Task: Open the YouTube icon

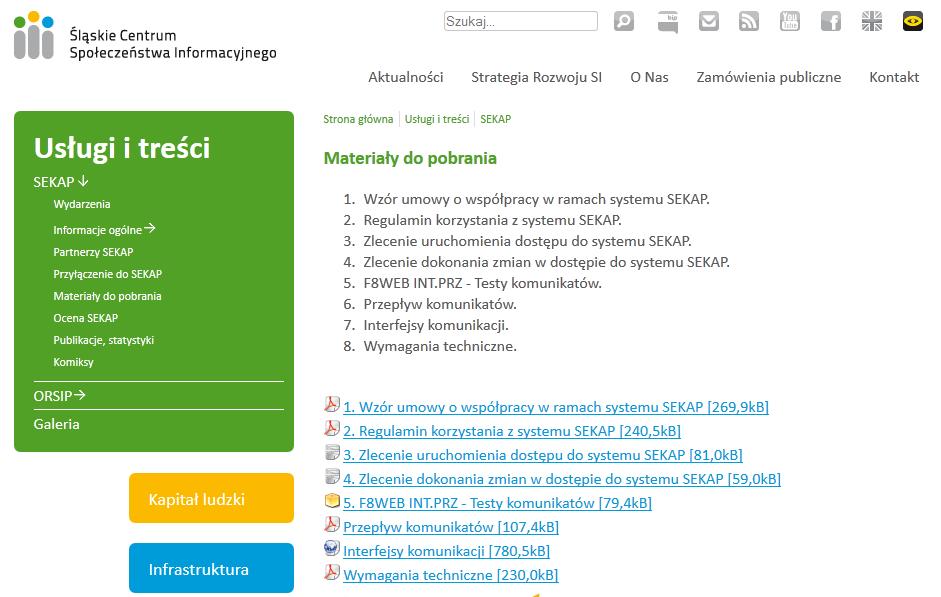Action: [x=790, y=21]
